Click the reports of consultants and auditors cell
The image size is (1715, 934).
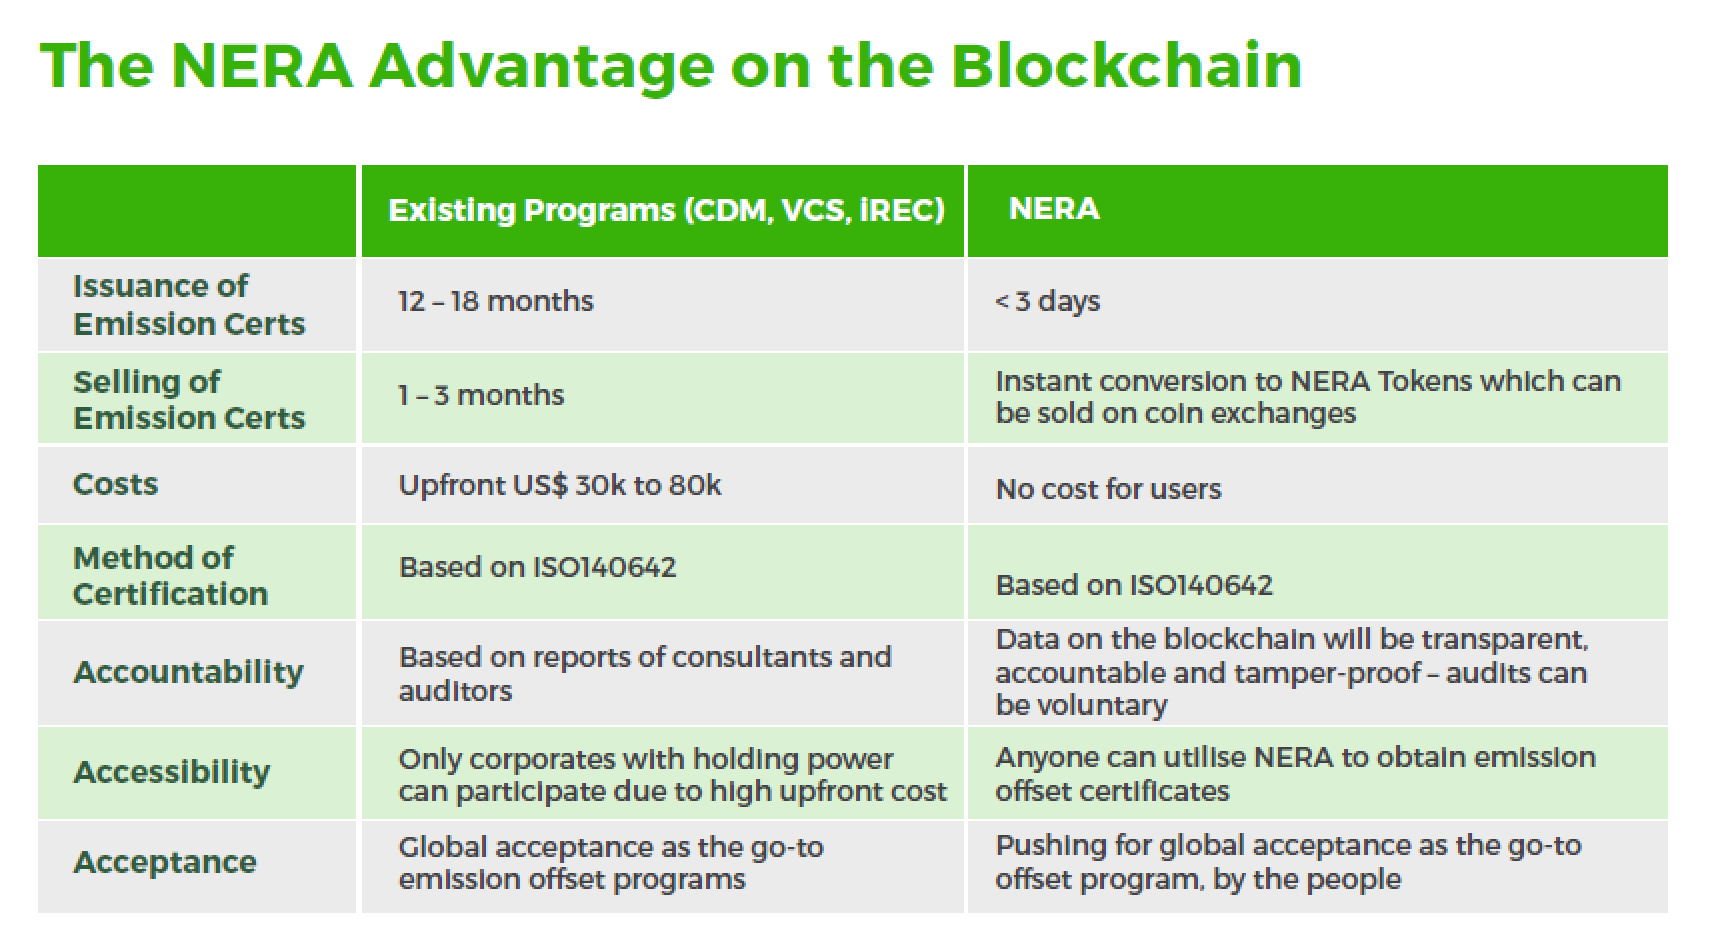pyautogui.click(x=645, y=673)
